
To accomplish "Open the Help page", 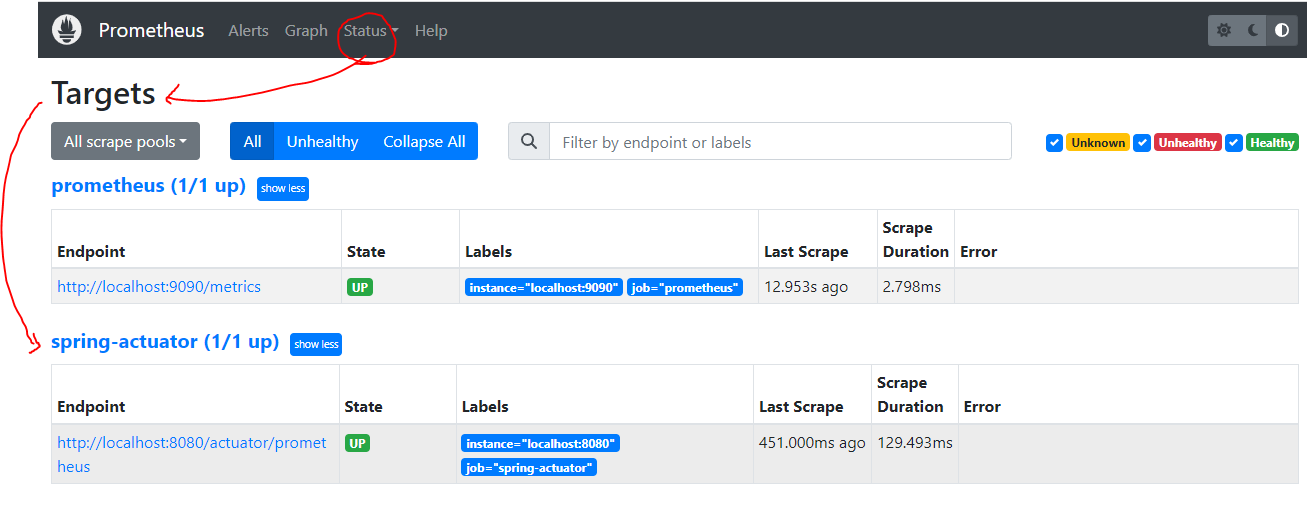I will 431,30.
